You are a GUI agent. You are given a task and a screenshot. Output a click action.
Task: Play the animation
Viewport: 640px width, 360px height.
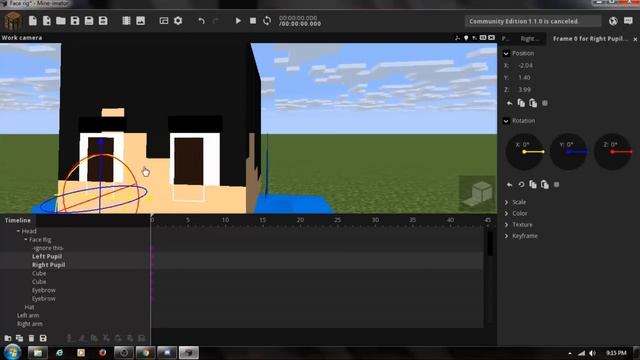[238, 21]
